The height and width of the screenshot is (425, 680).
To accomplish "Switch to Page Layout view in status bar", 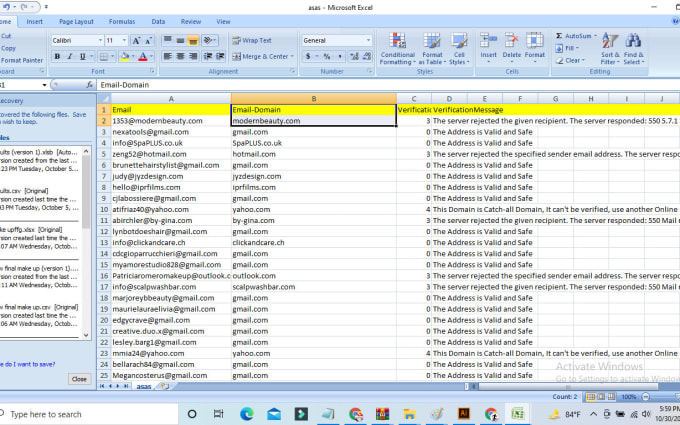I will 601,397.
